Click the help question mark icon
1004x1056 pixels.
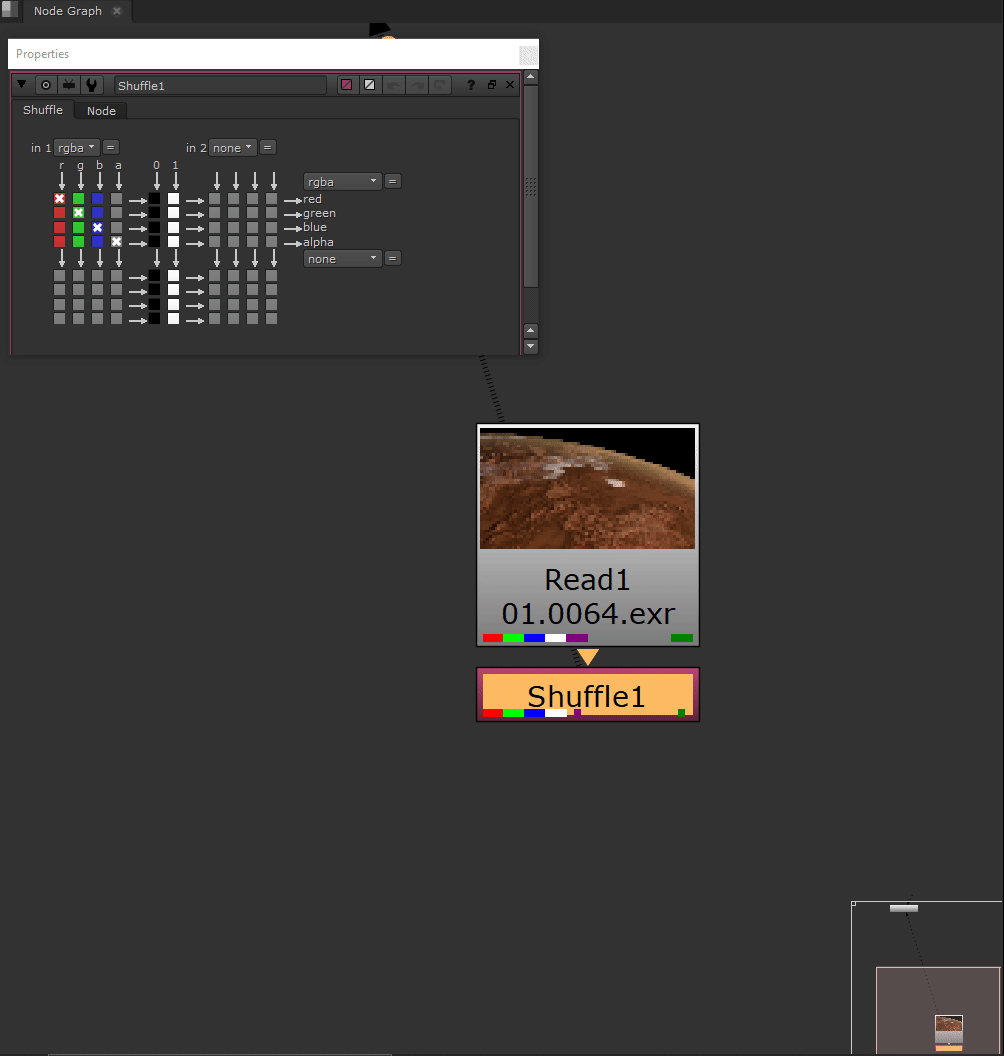pyautogui.click(x=471, y=85)
